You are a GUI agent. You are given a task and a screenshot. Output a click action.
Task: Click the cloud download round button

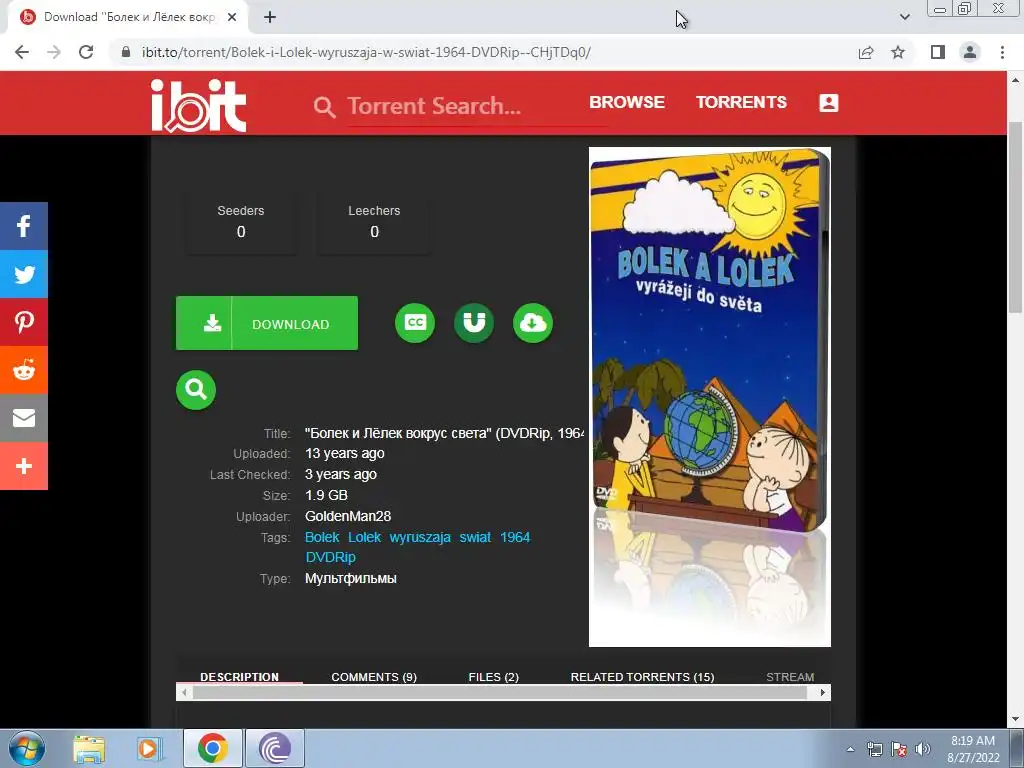click(533, 323)
